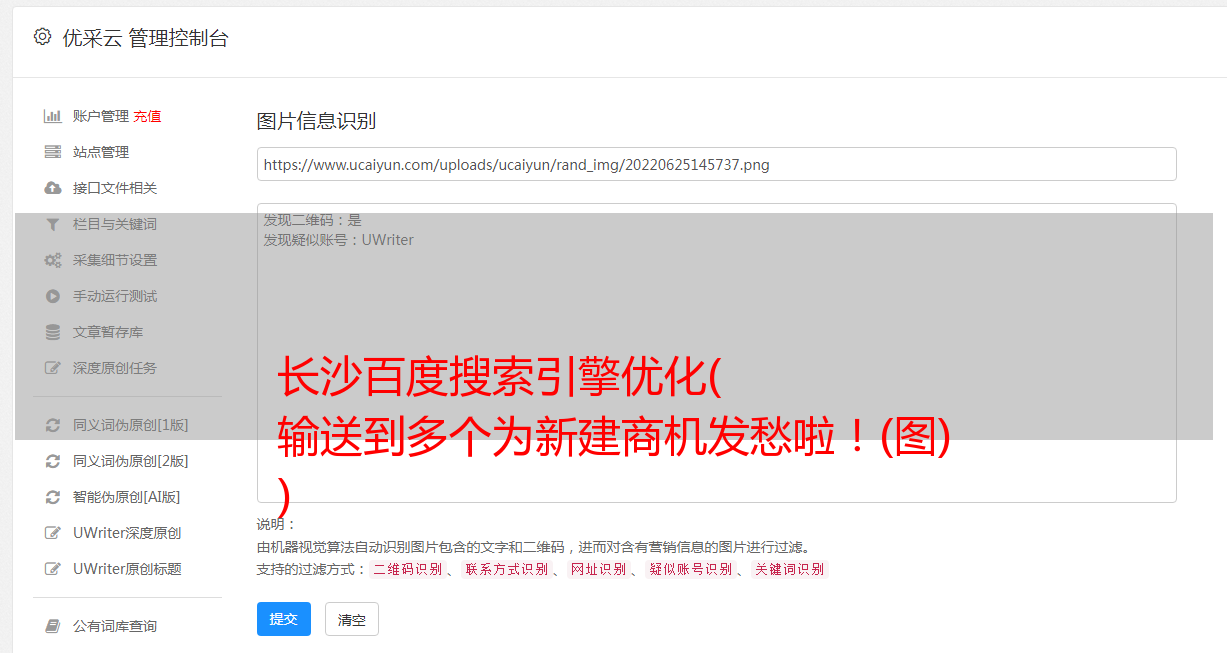Open the gears icon for 采集细节设置
1227x653 pixels.
(53, 260)
